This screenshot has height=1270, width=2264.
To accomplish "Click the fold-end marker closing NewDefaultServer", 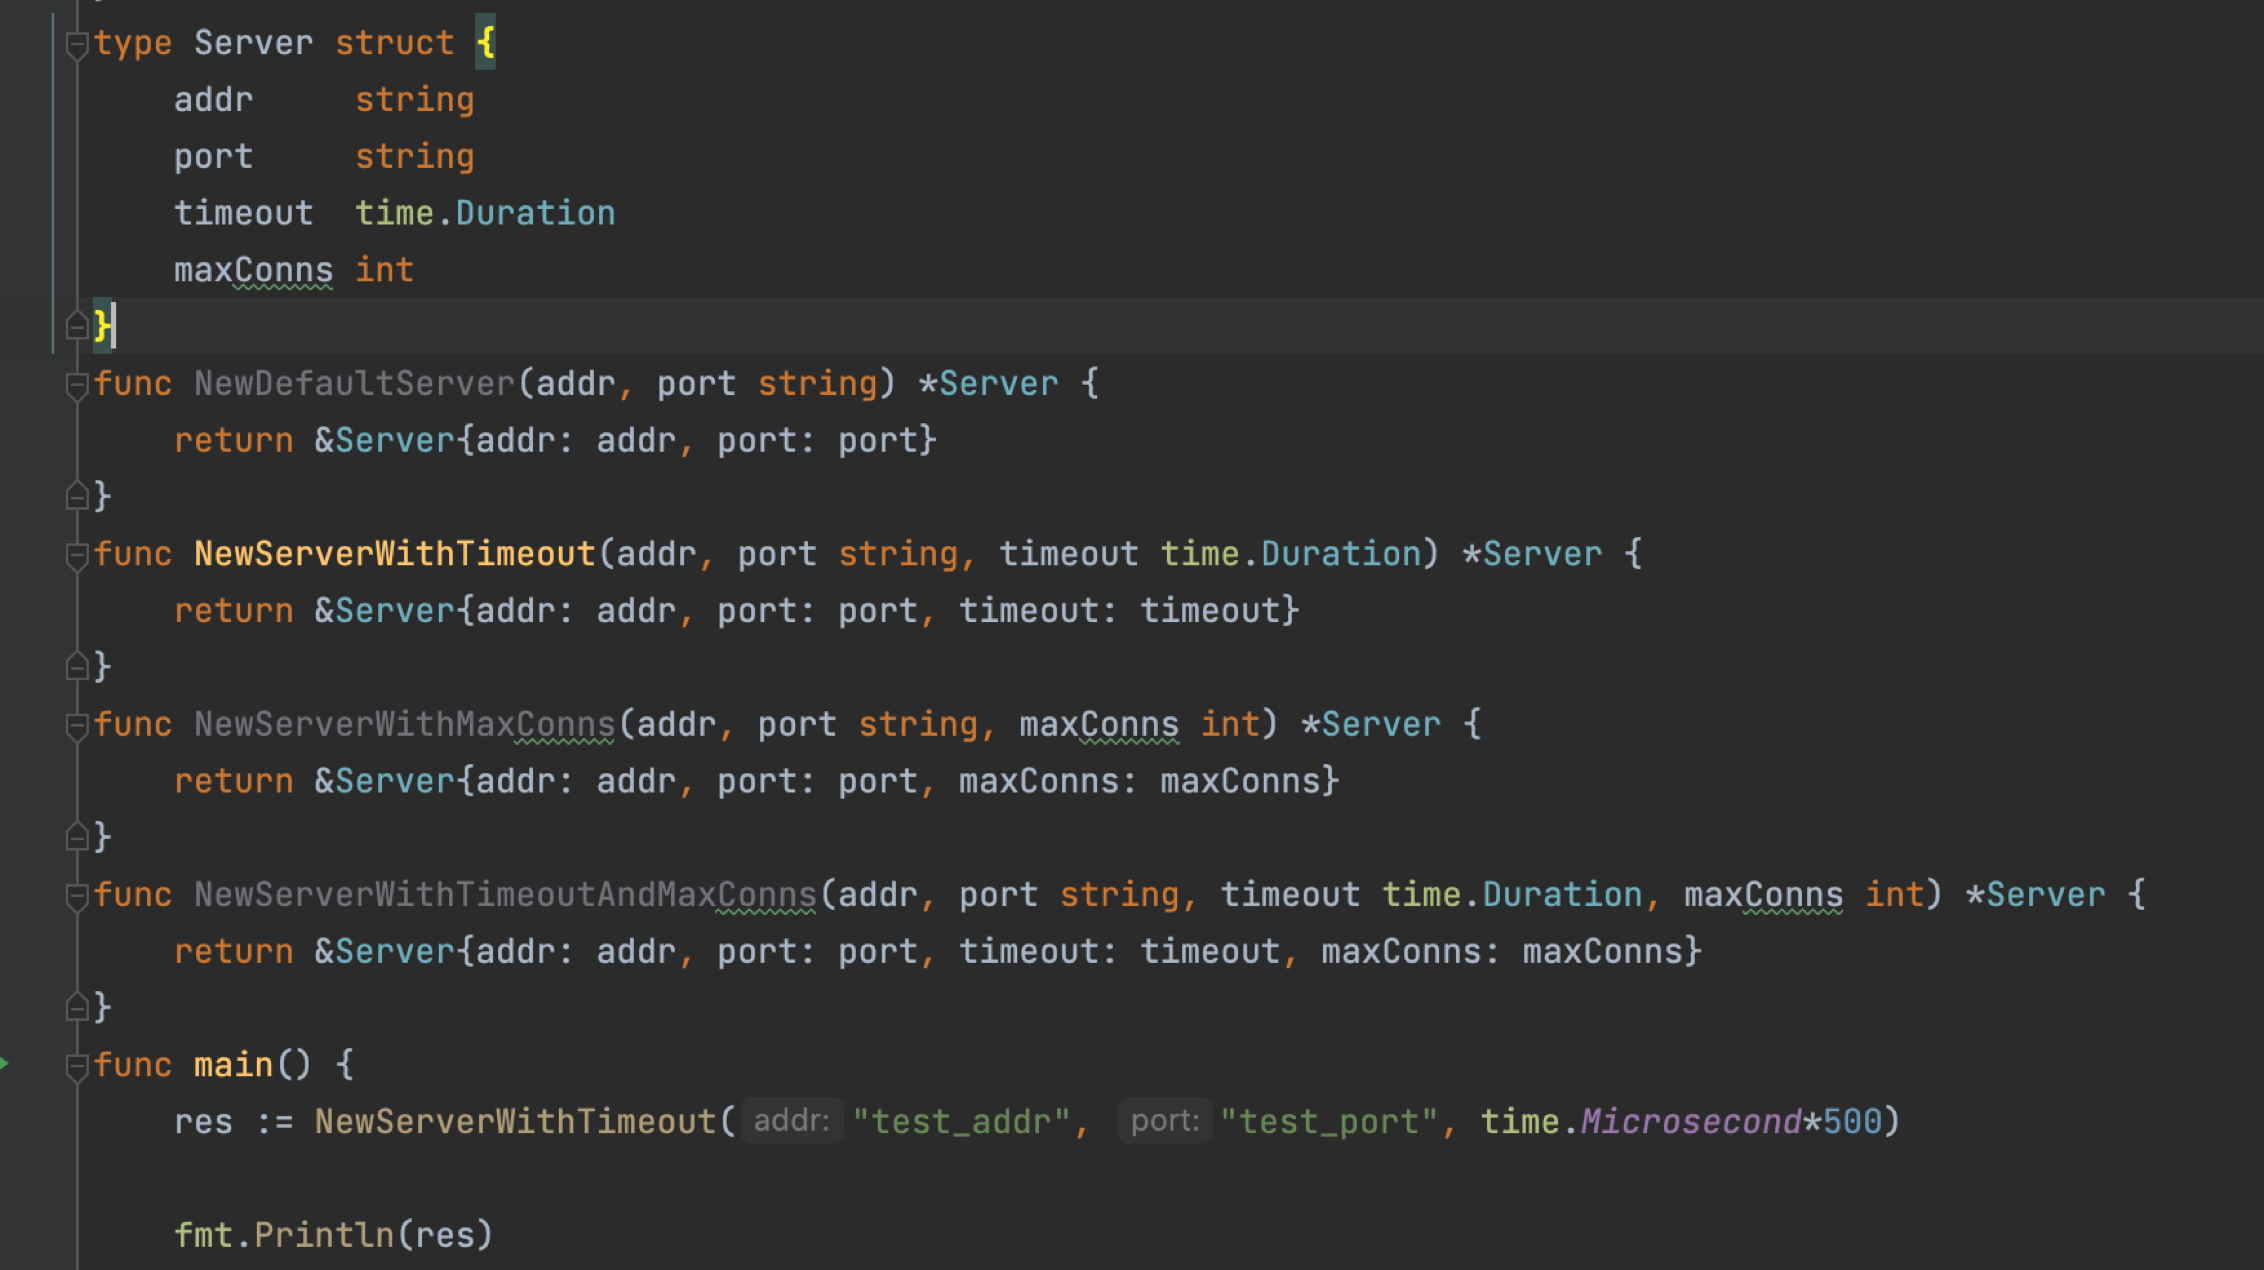I will [x=76, y=496].
